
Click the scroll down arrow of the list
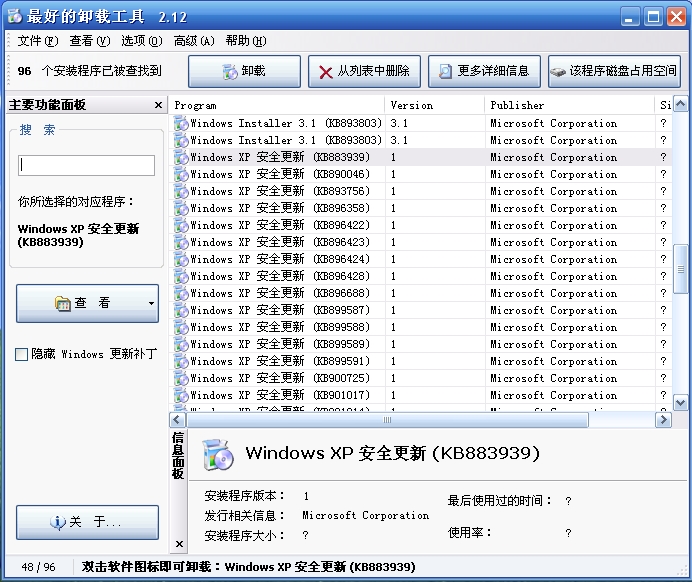(681, 402)
